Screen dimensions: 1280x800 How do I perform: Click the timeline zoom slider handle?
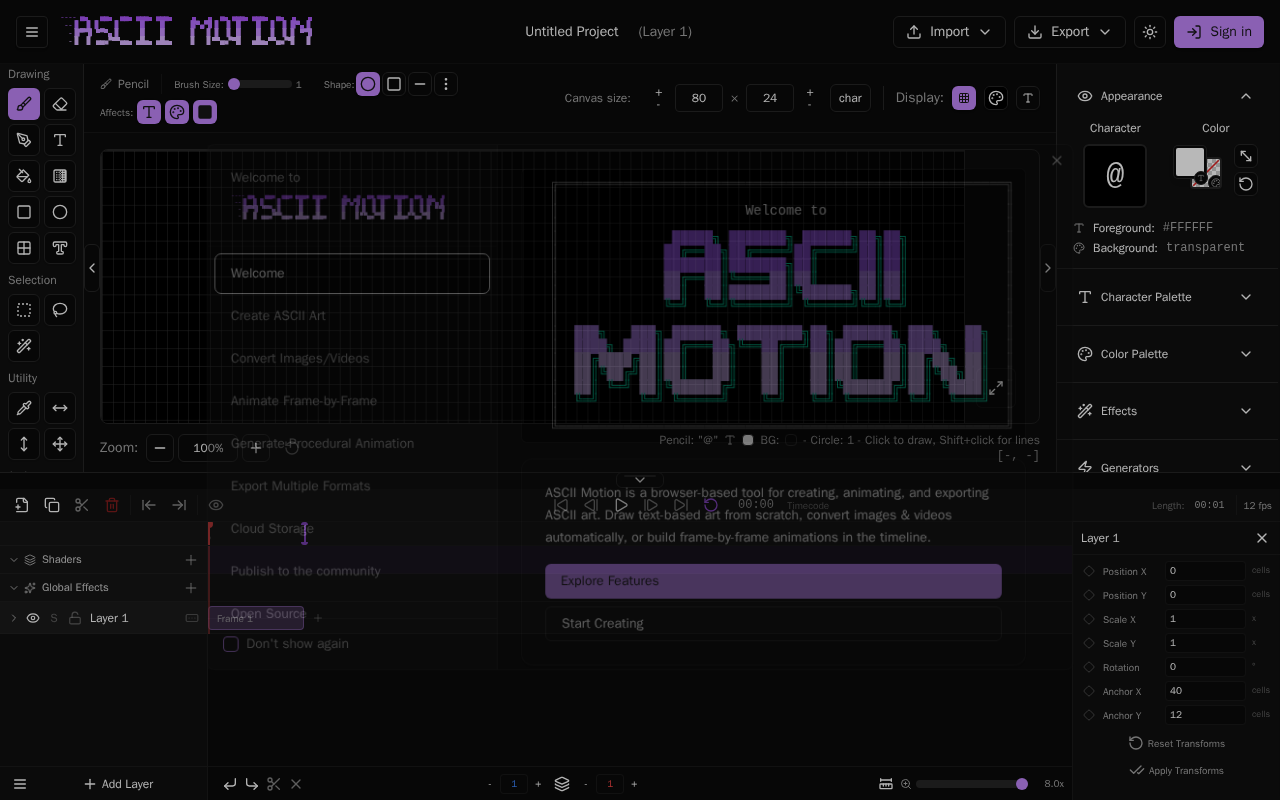click(x=1021, y=784)
